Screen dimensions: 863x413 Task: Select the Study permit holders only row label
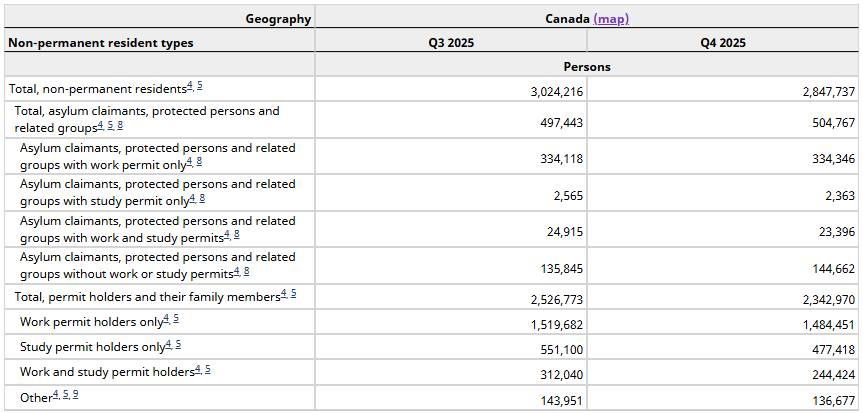[x=92, y=347]
